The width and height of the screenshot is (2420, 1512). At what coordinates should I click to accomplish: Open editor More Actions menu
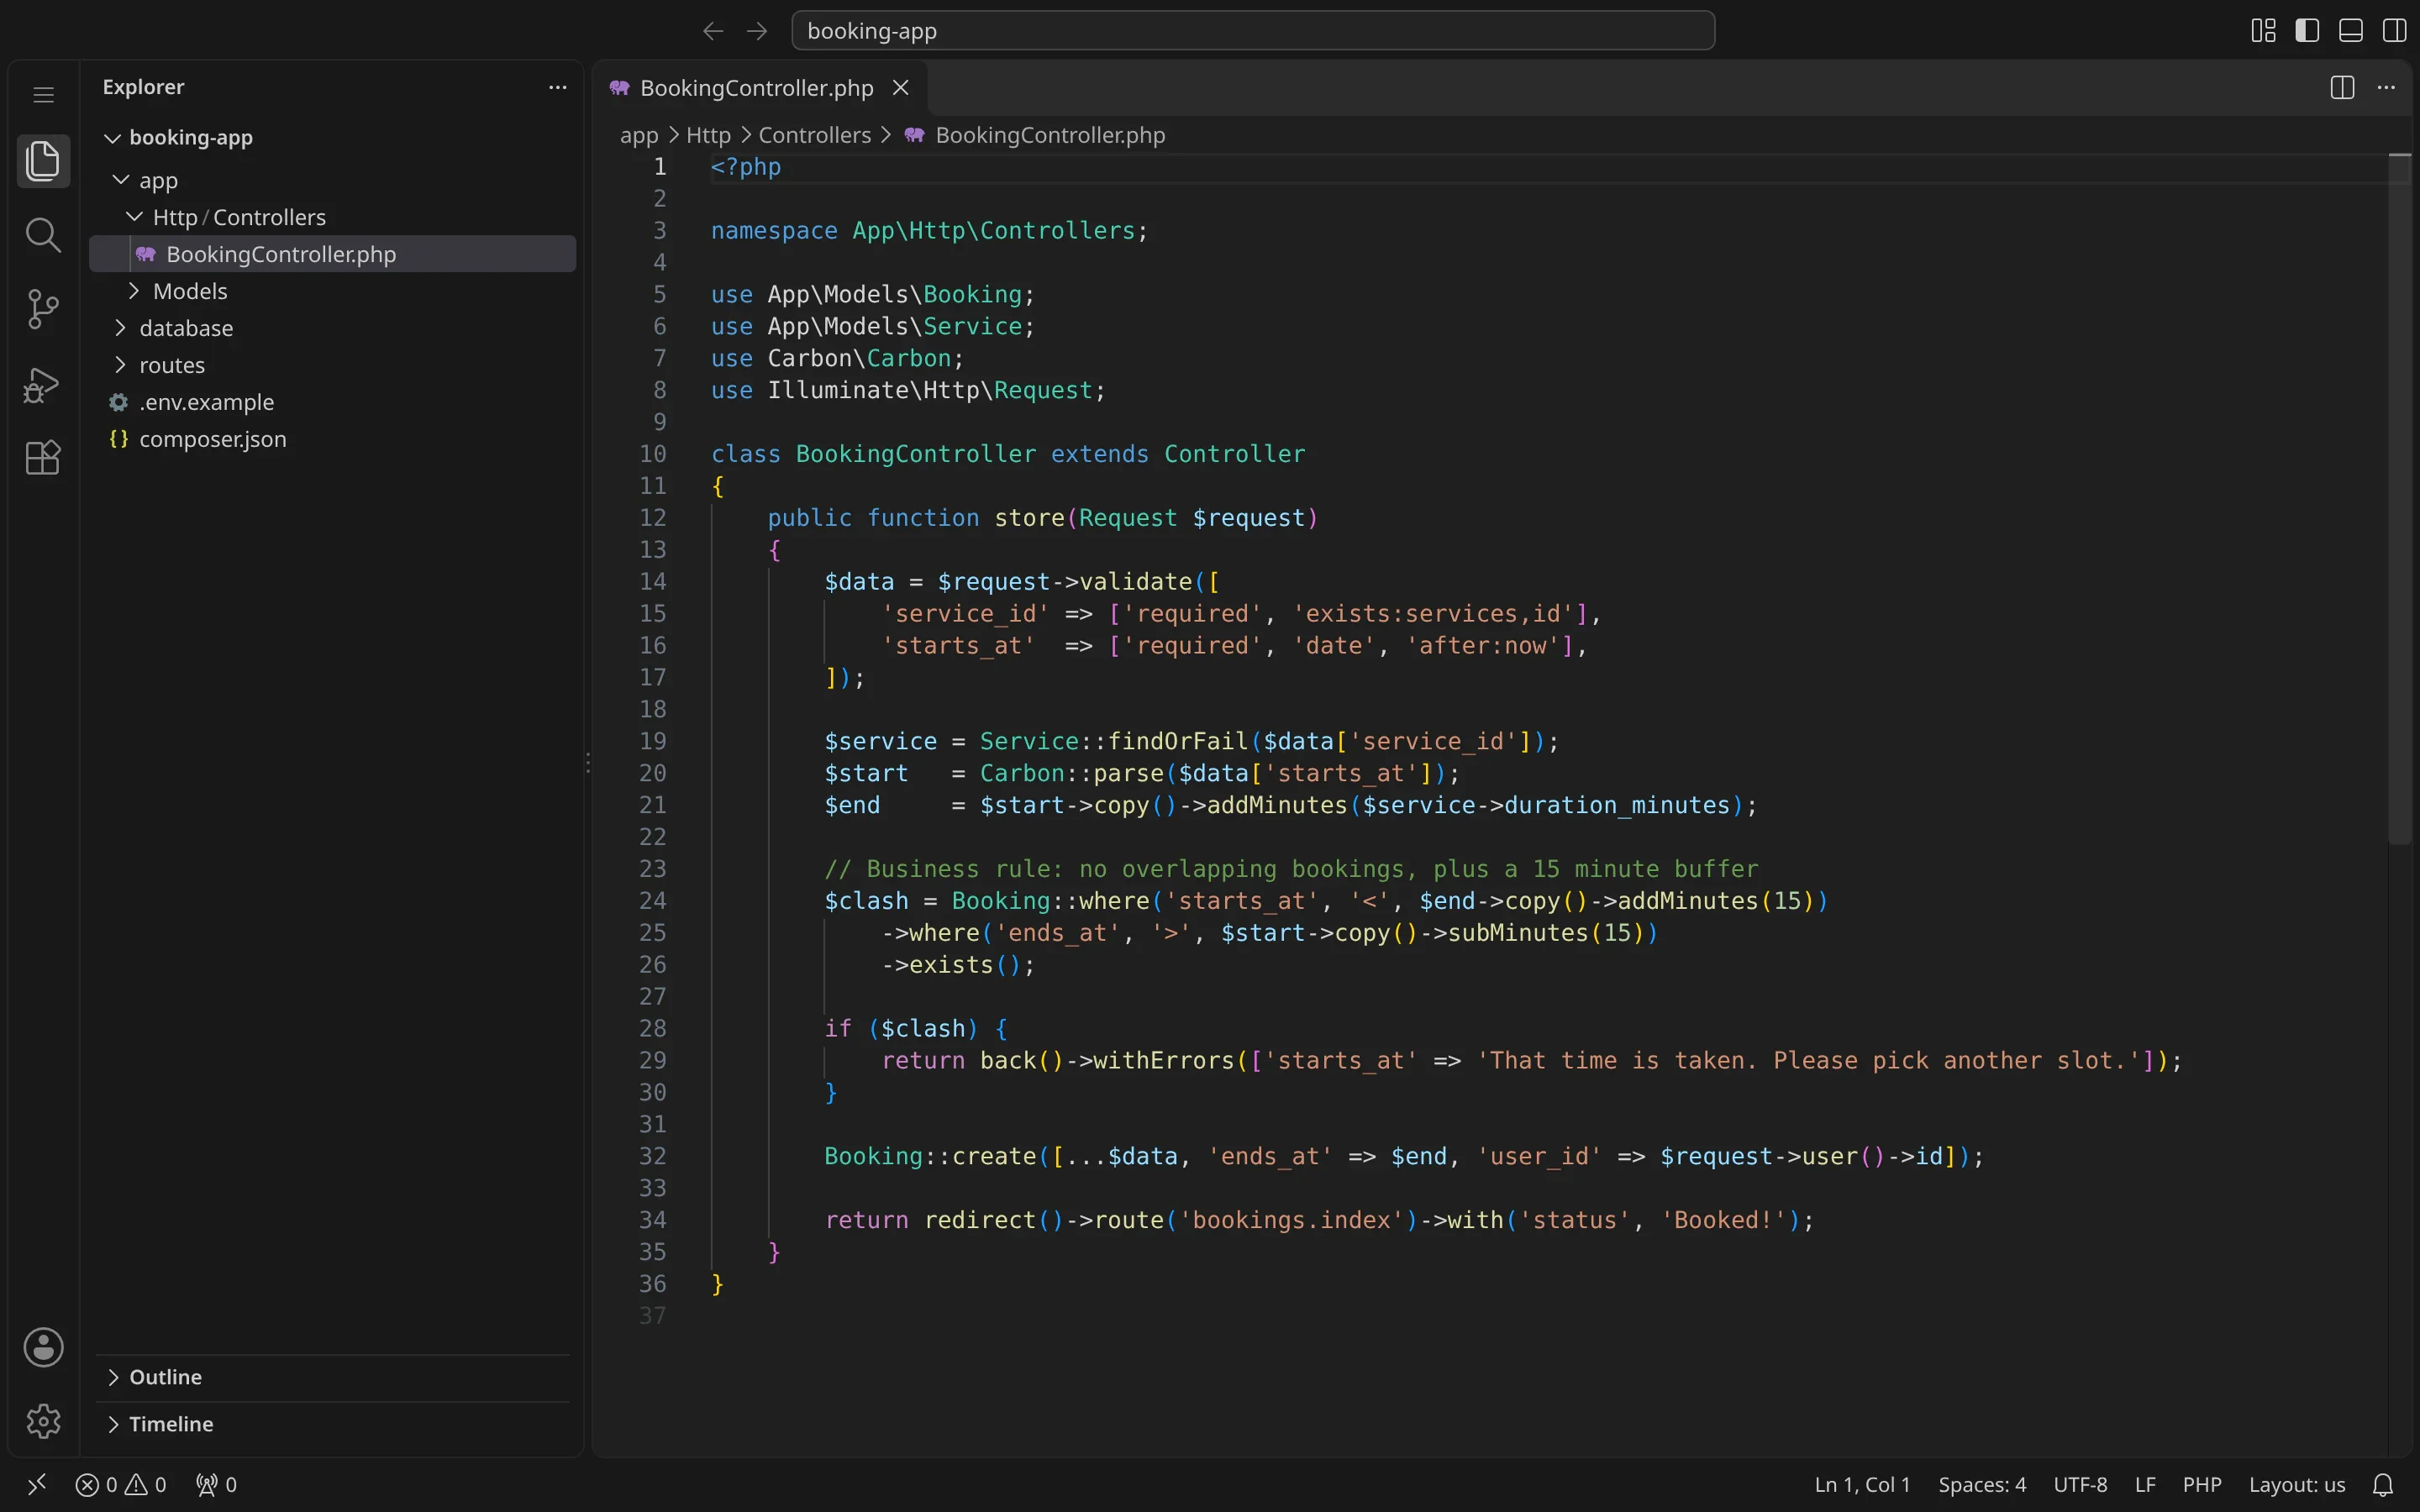click(2386, 88)
